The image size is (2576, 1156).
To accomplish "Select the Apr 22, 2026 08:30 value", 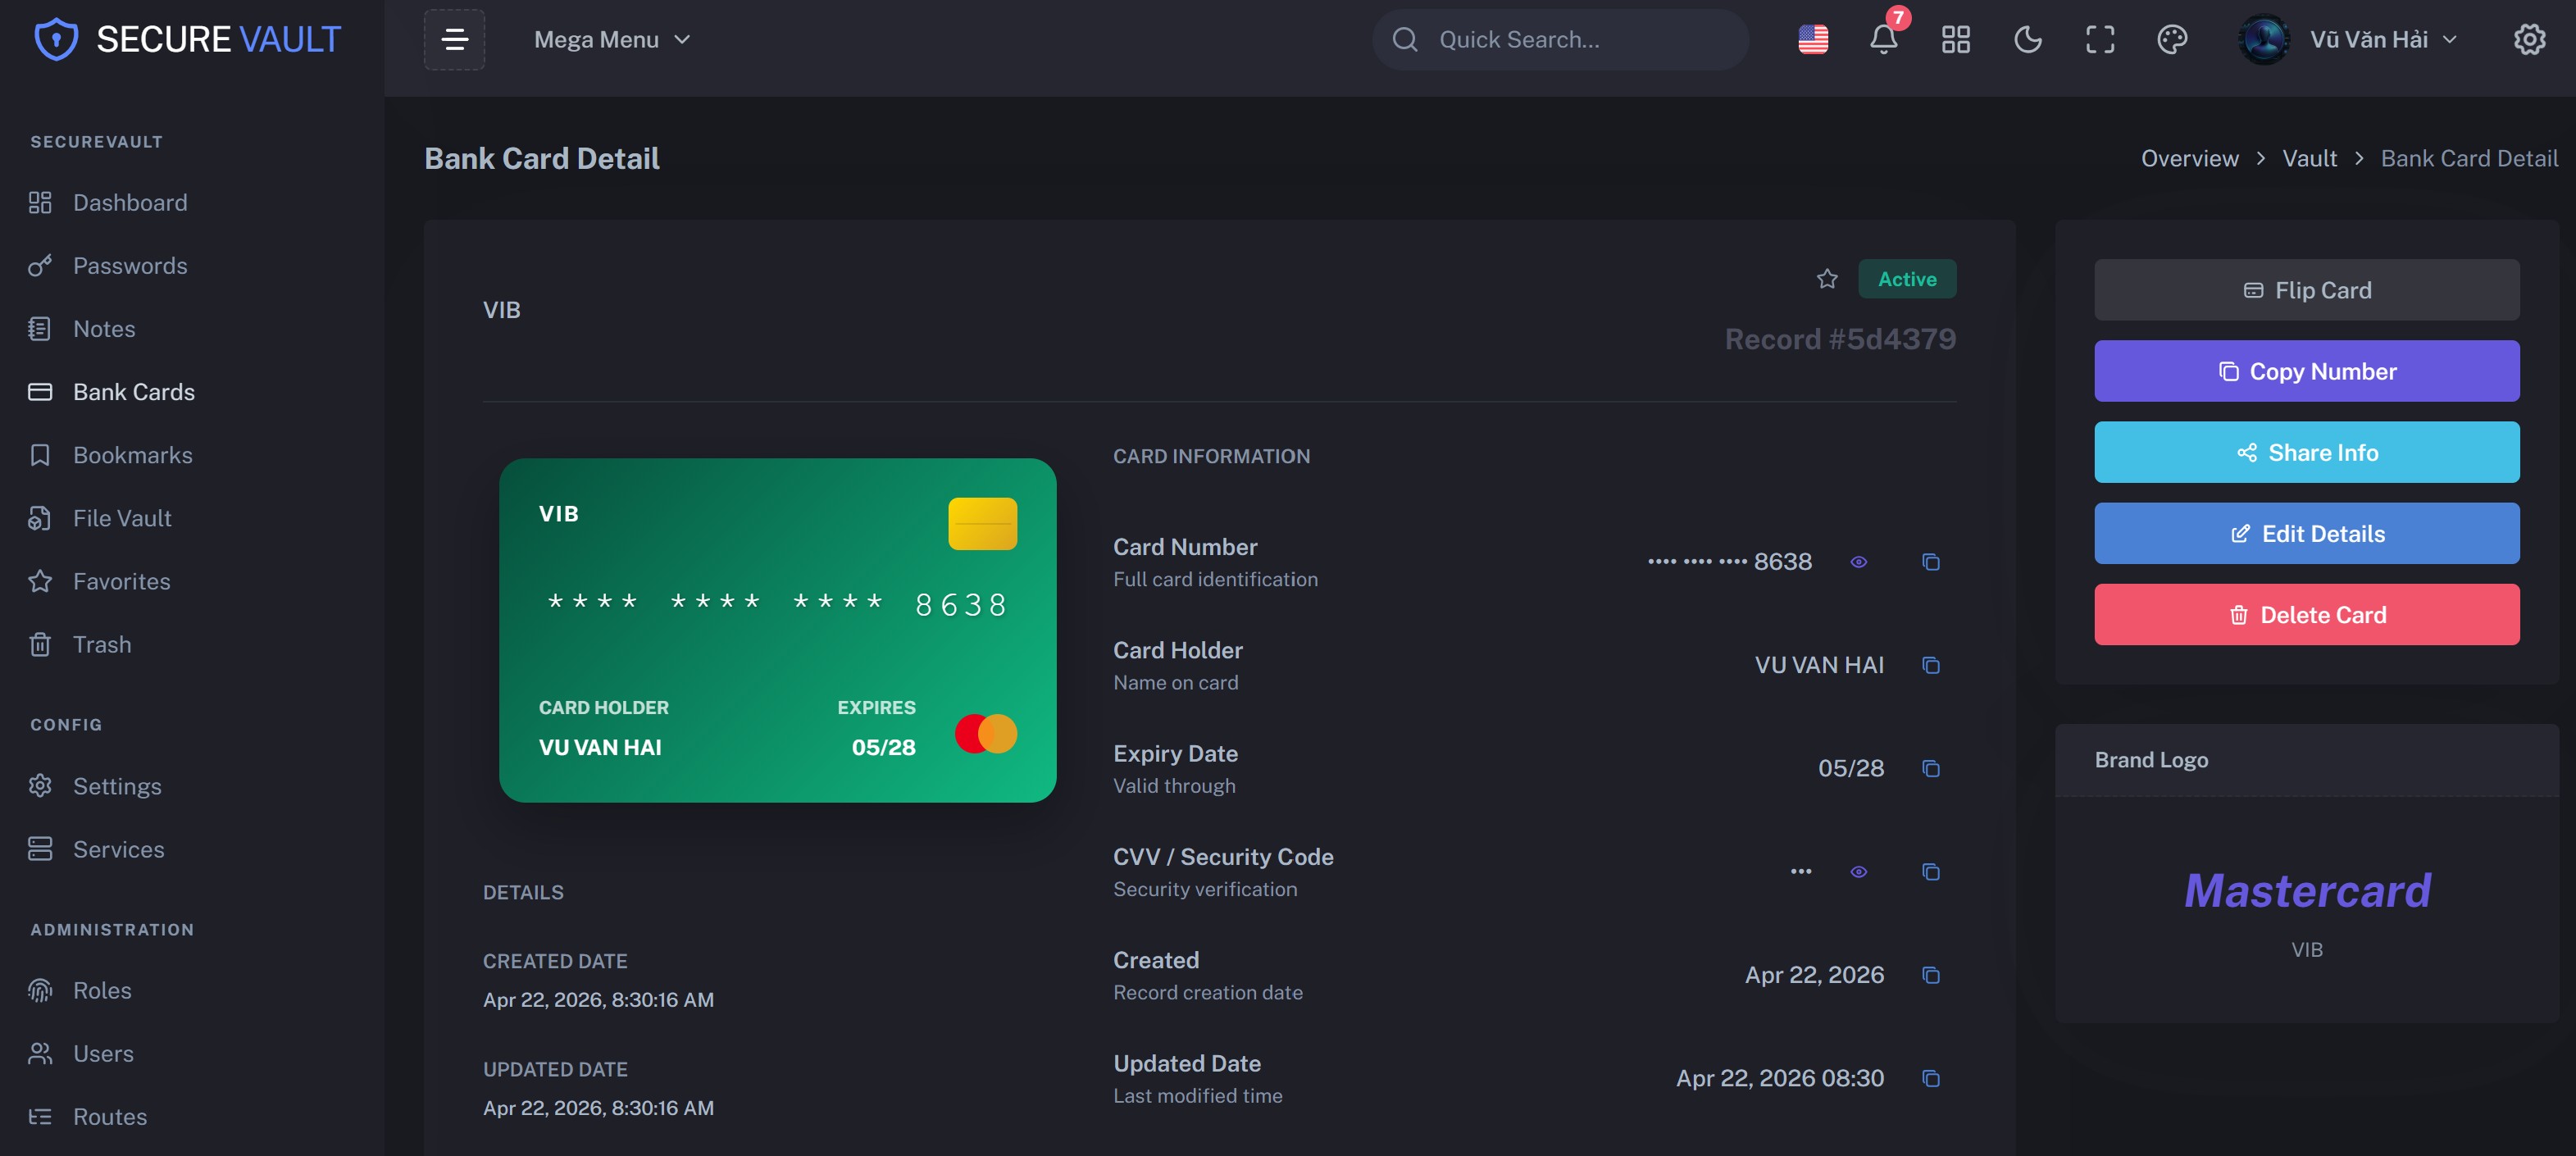I will coord(1779,1078).
